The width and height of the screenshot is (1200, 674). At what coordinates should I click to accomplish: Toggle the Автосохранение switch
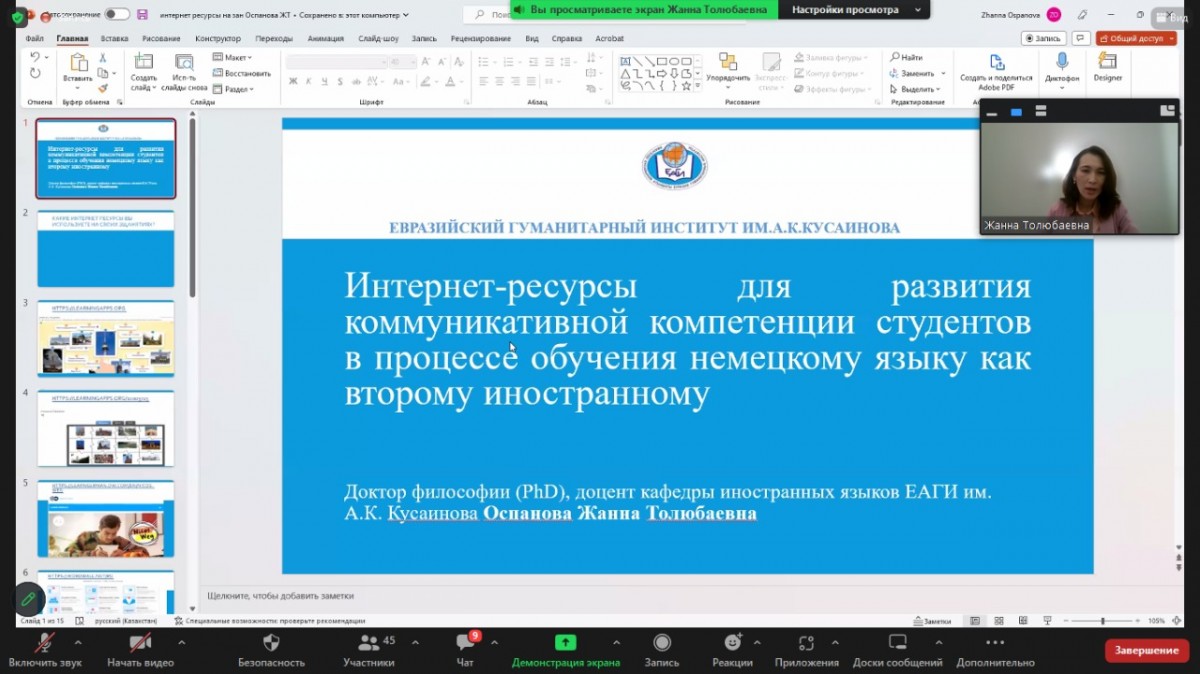[x=117, y=14]
